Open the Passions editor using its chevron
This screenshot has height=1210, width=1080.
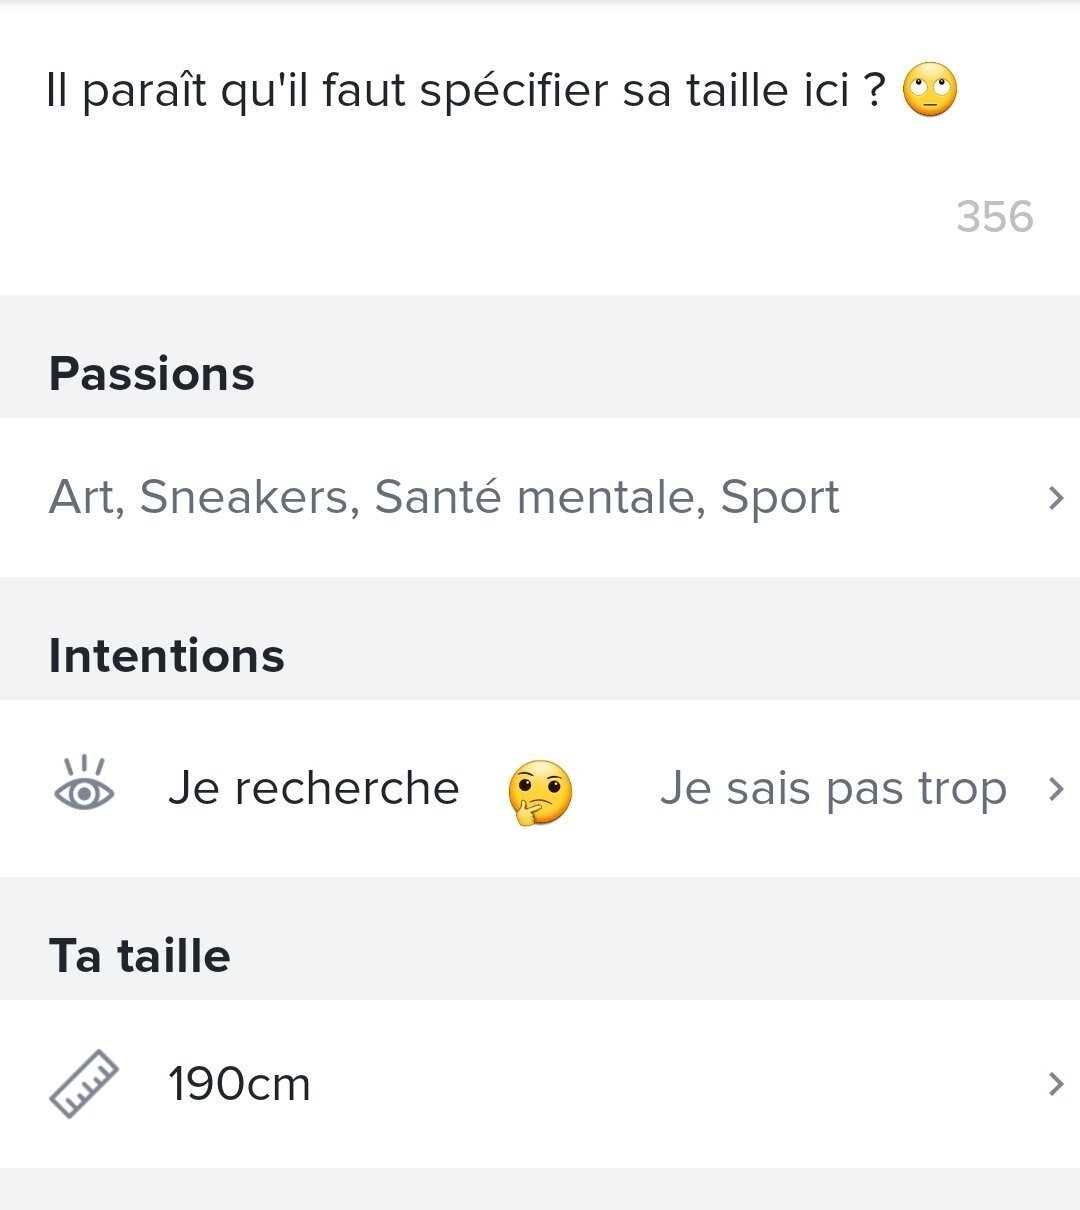click(1055, 497)
